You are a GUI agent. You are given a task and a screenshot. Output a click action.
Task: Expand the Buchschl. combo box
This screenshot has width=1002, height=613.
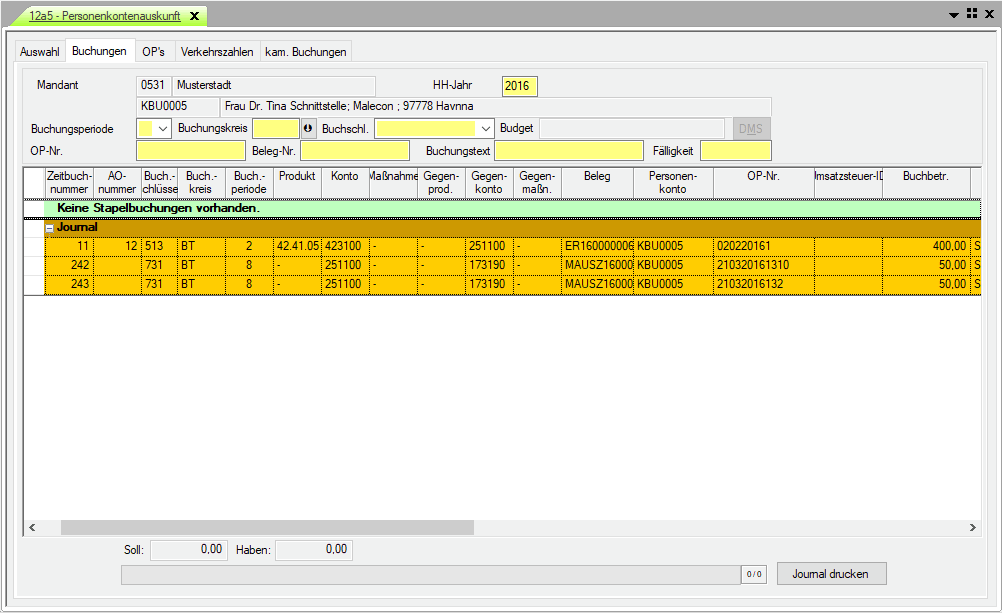pyautogui.click(x=486, y=129)
